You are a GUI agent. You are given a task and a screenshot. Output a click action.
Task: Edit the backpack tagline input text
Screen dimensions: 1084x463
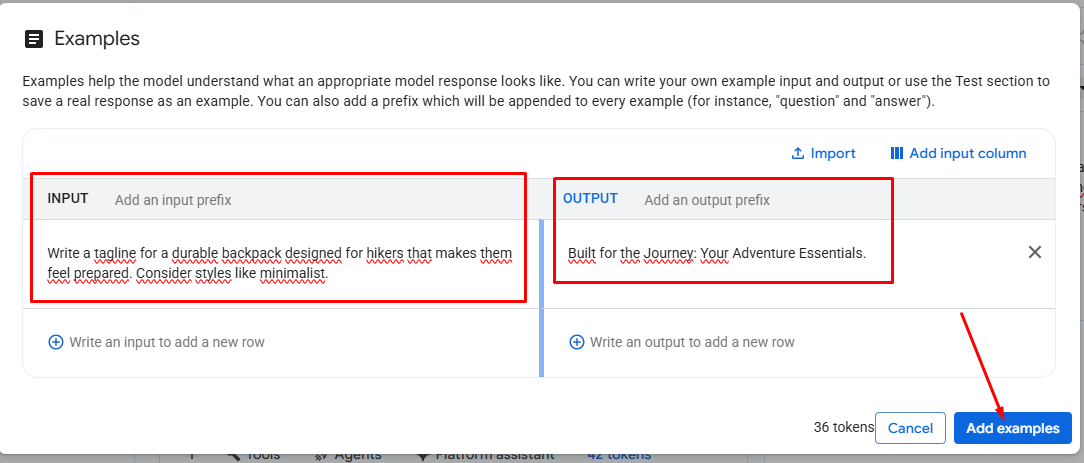[280, 263]
